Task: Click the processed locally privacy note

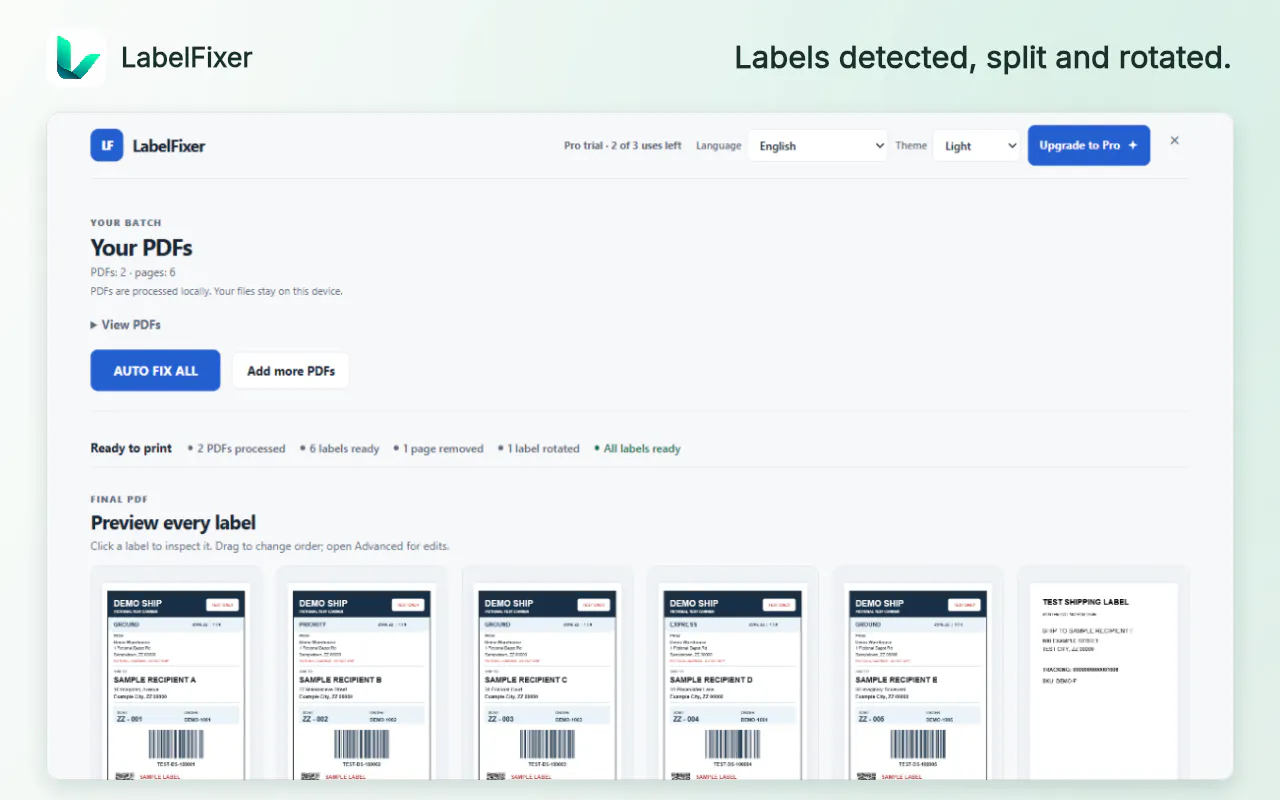Action: click(217, 291)
